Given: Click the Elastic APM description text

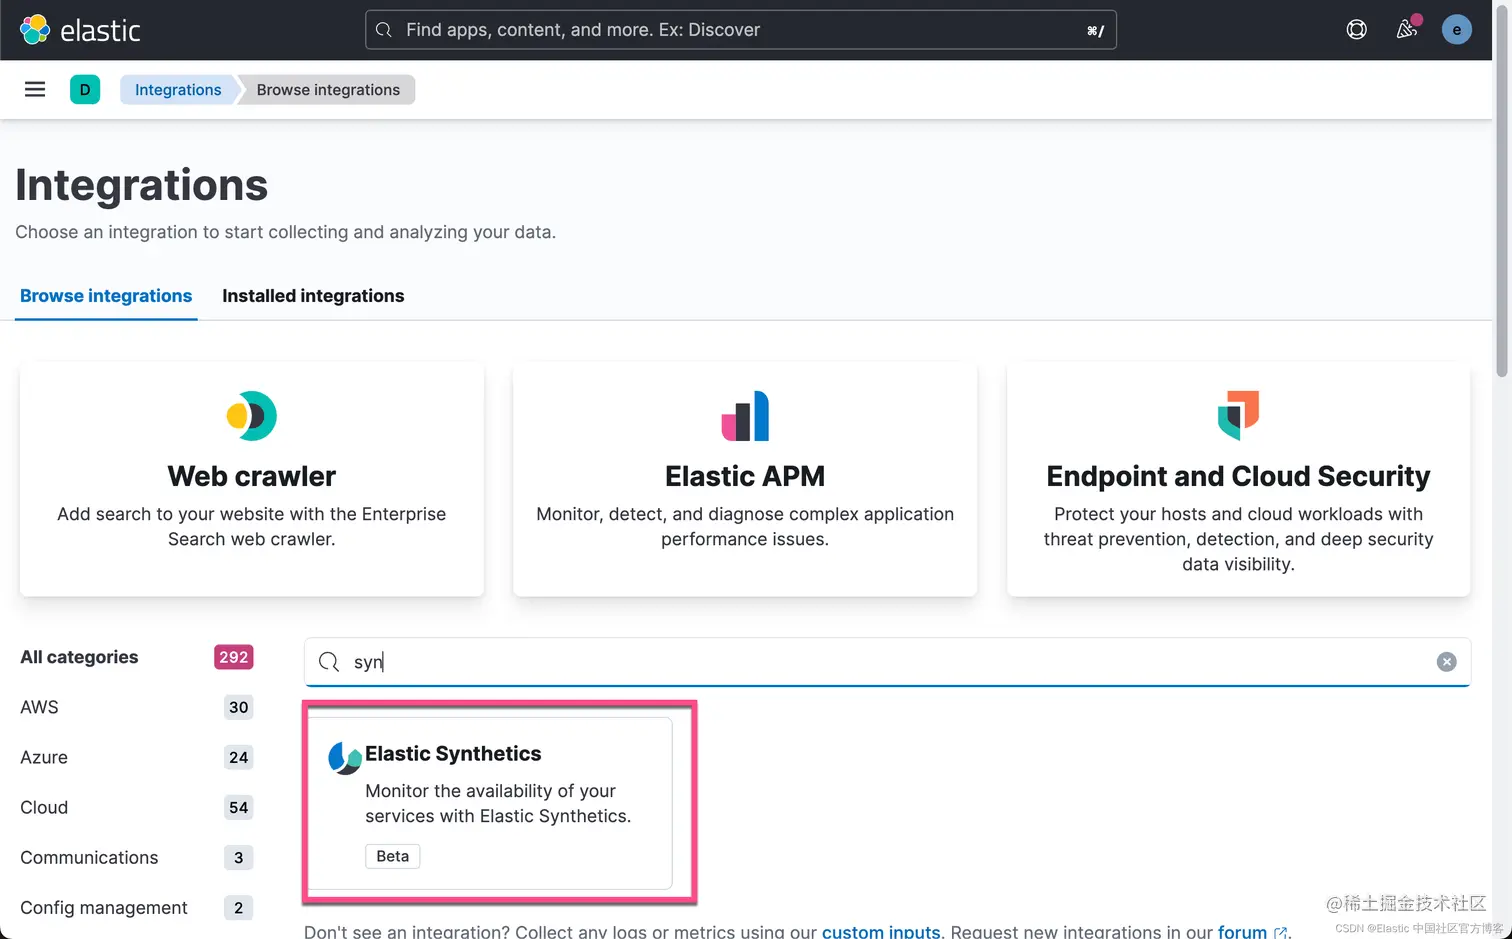Looking at the screenshot, I should point(745,526).
